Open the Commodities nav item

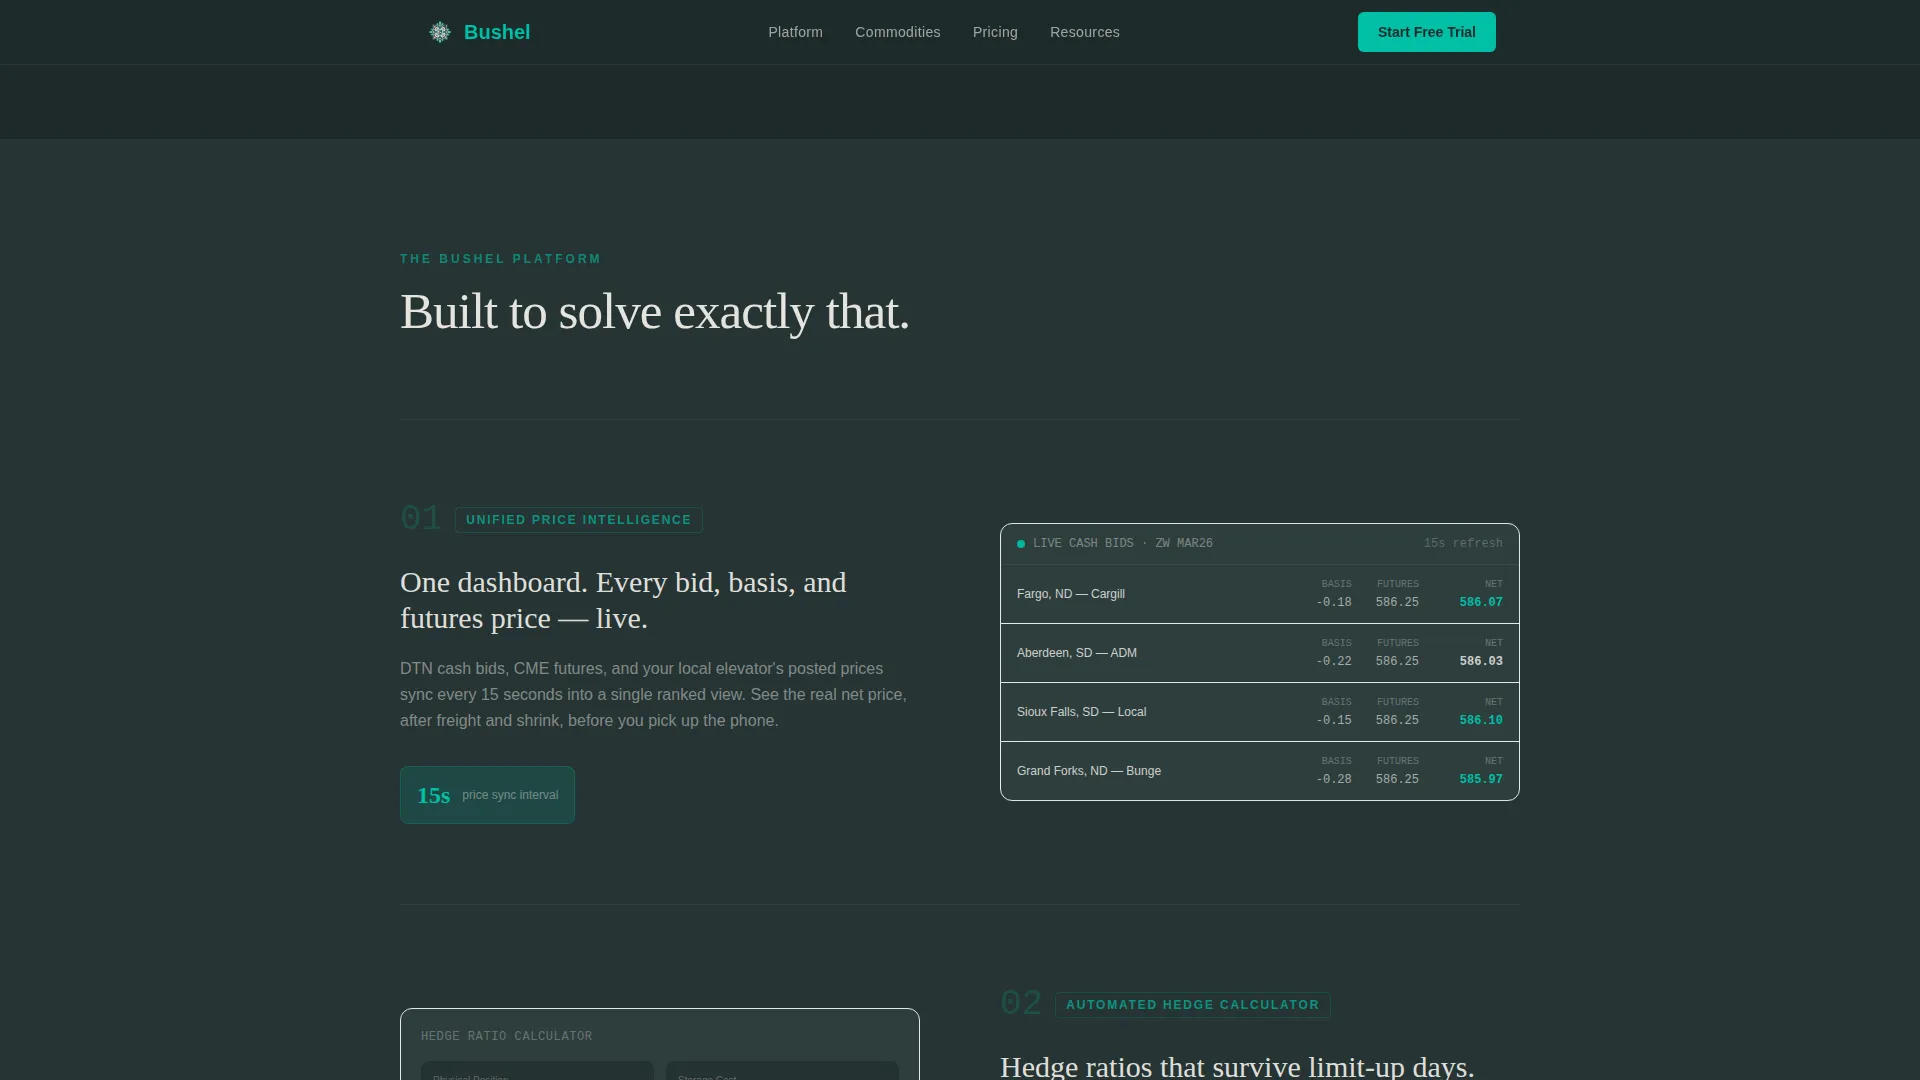897,32
